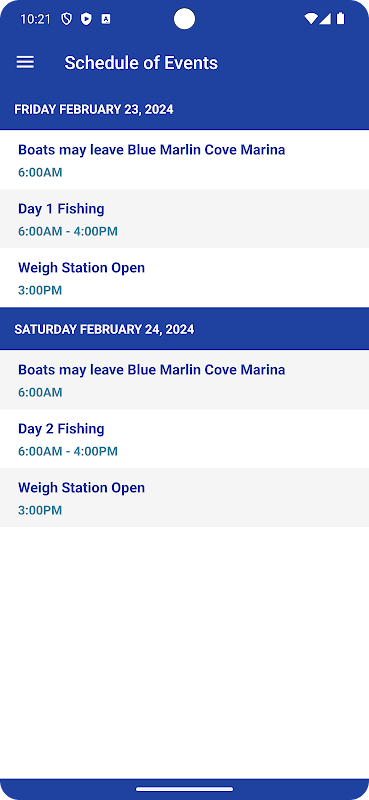Open Friday's Weigh Station Open event
Image resolution: width=369 pixels, height=800 pixels.
184,278
